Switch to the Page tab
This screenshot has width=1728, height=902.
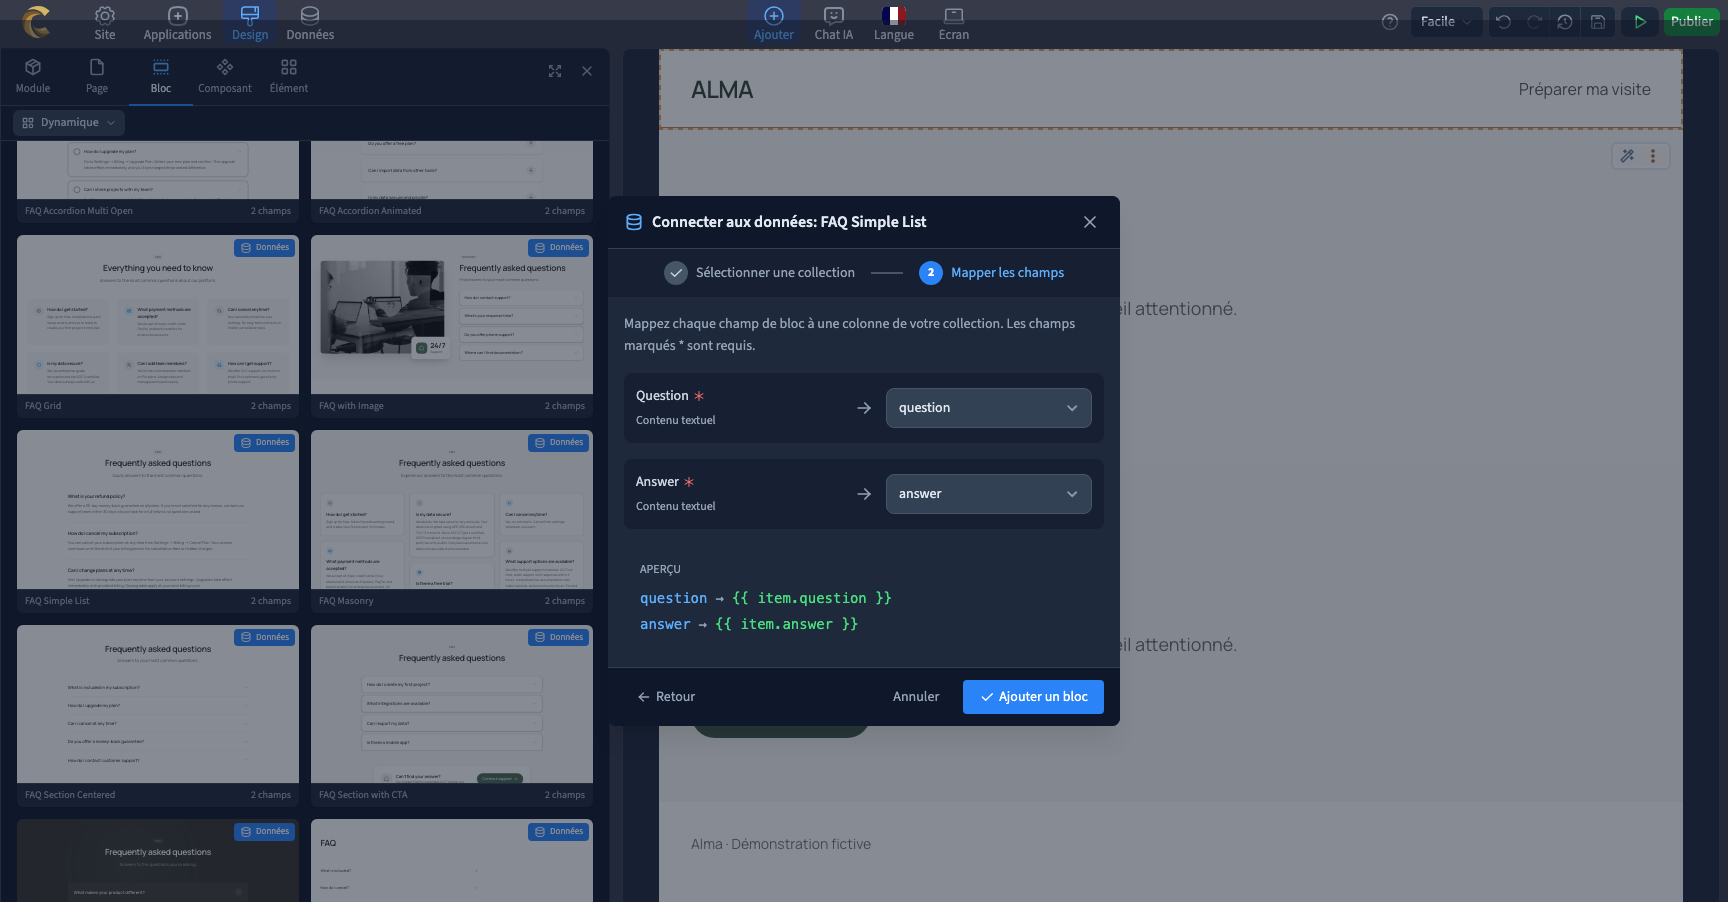(97, 76)
